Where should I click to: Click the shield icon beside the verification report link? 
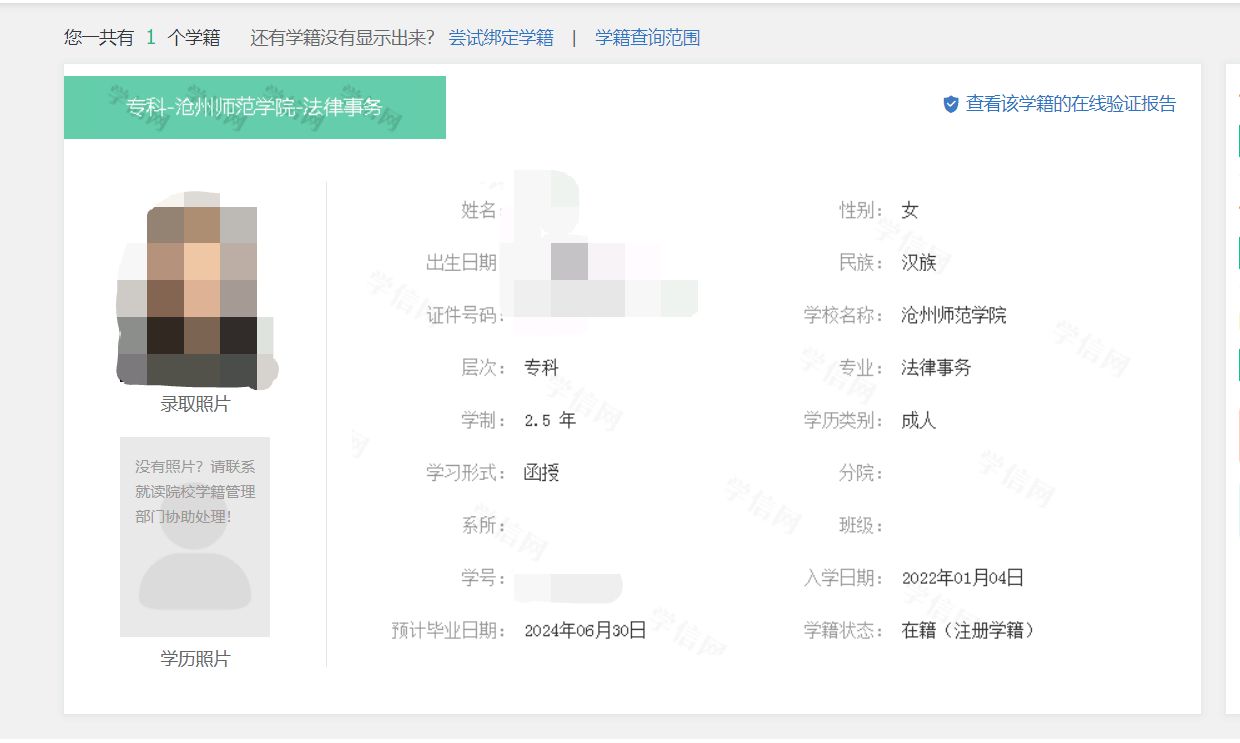[951, 104]
